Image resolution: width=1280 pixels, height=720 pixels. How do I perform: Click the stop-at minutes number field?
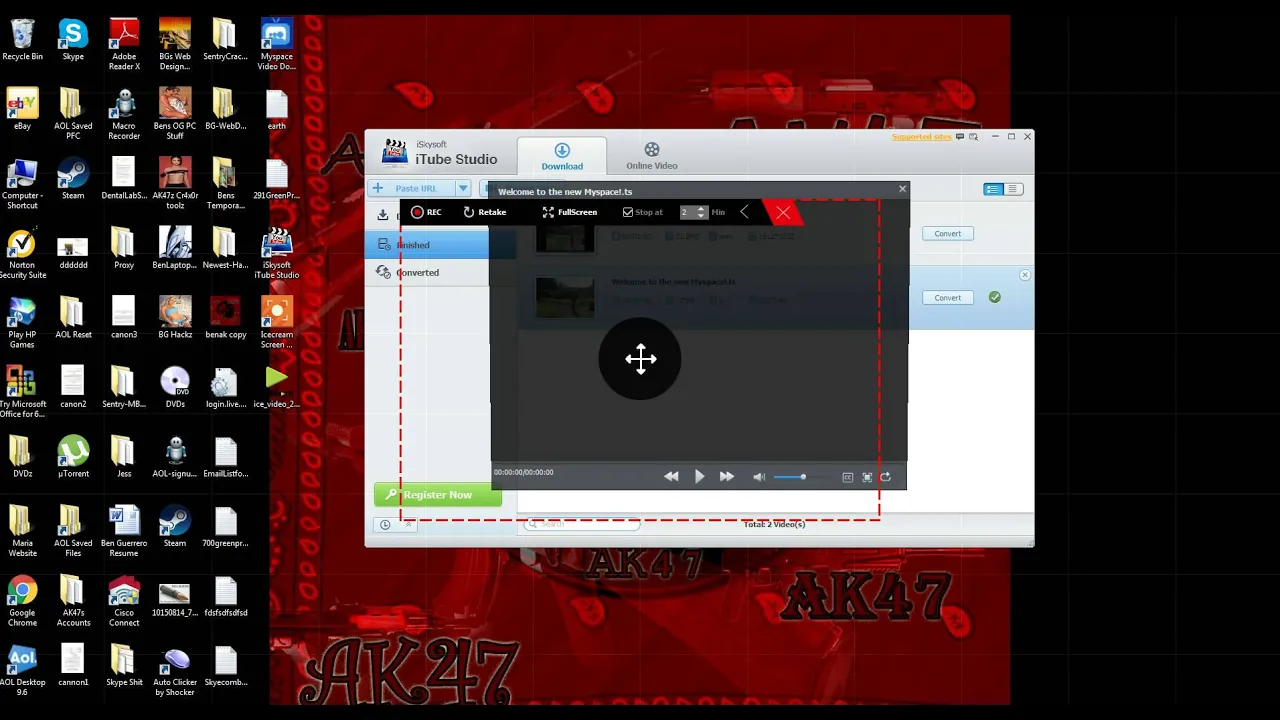point(688,212)
